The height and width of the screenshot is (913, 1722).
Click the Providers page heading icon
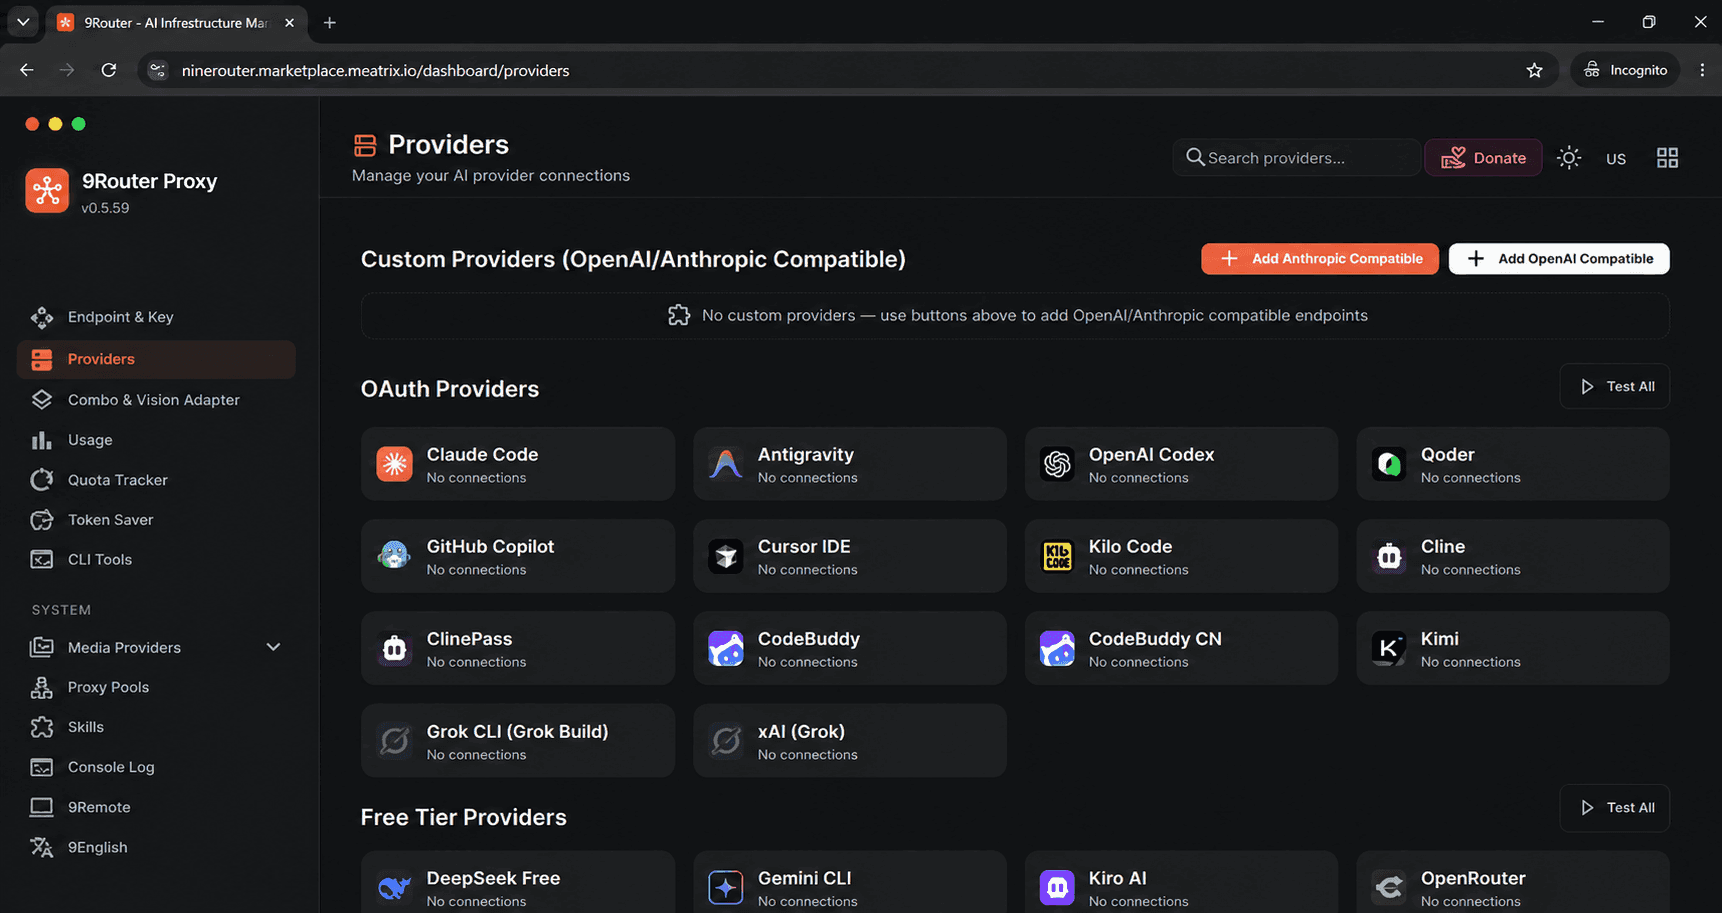coord(365,145)
